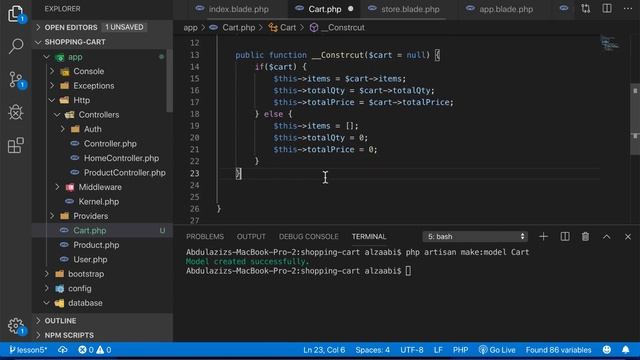Open Kernel.php in the file tree
Screen dimensions: 640x360
[100, 202]
